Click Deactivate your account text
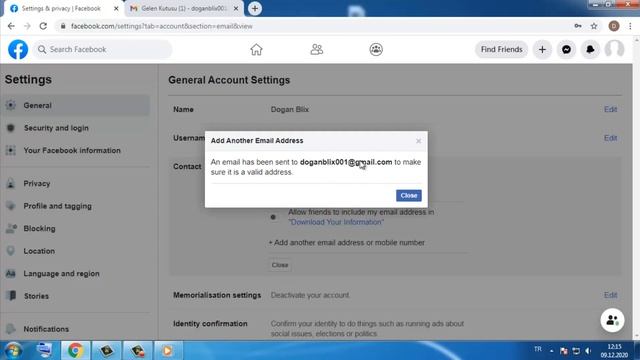 [310, 295]
